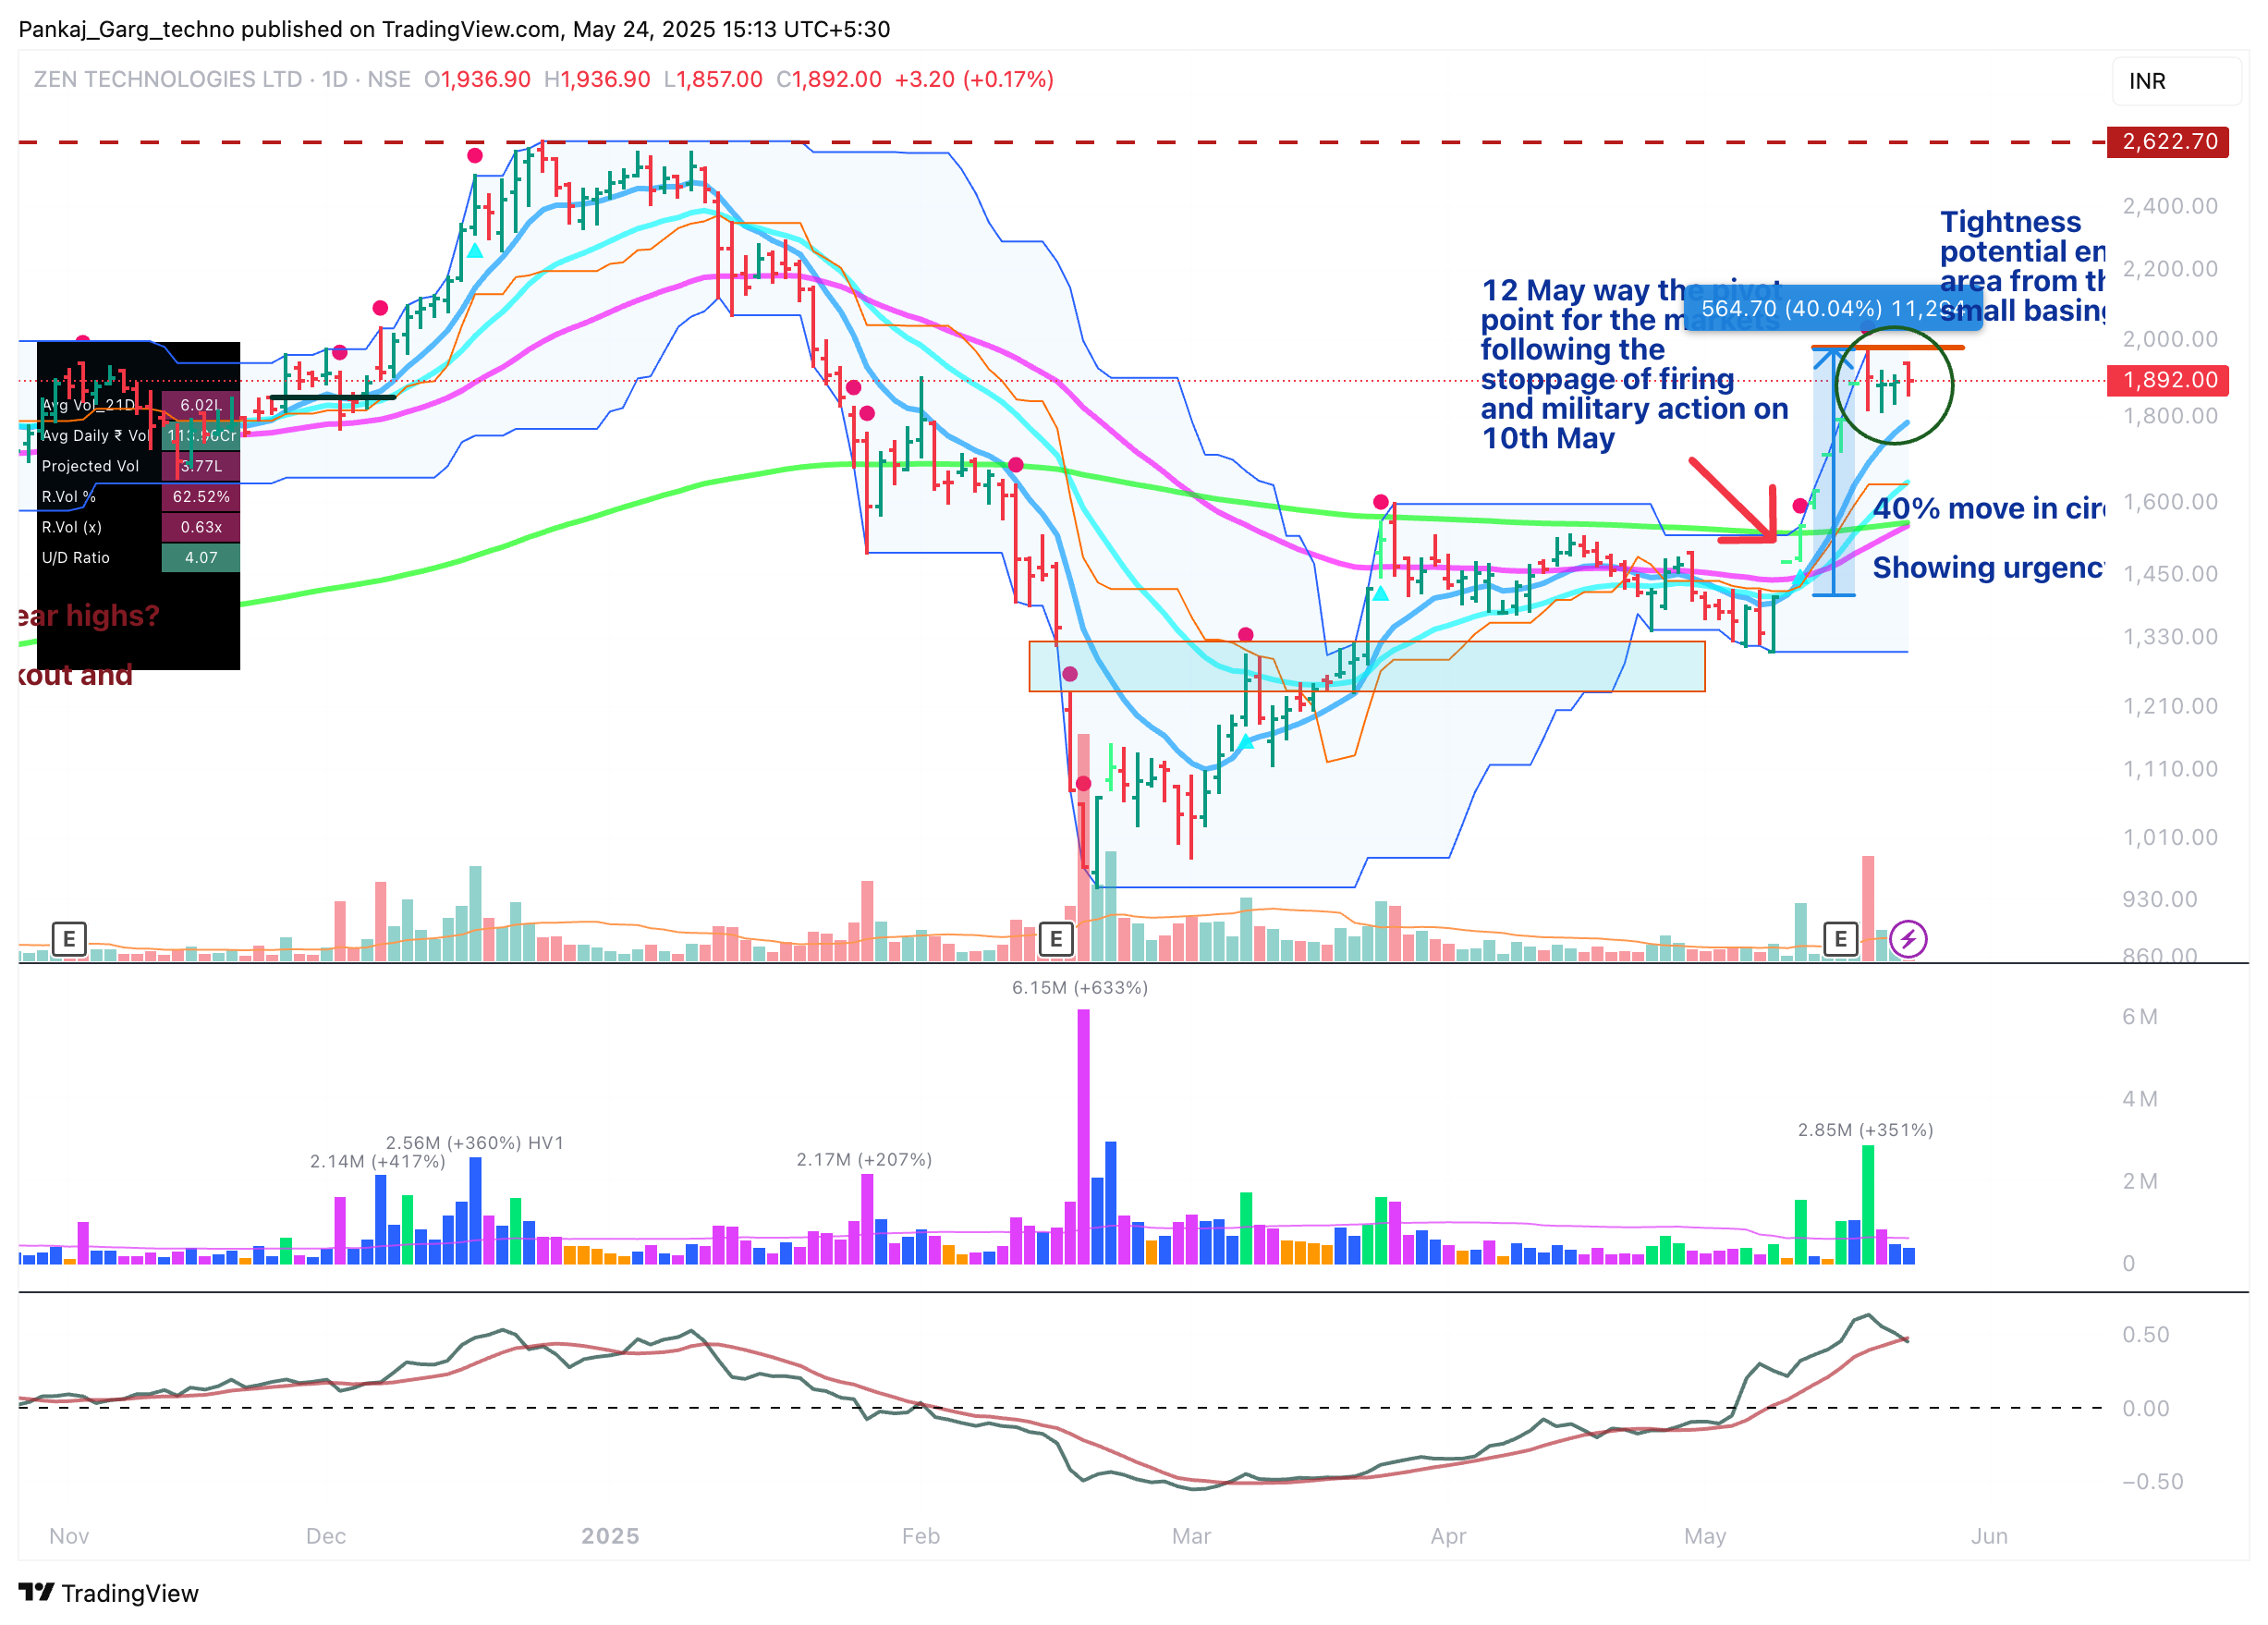2268x1625 pixels.
Task: Click the ZEN TECHNOLOGIES LTD symbol title
Action: [x=168, y=79]
